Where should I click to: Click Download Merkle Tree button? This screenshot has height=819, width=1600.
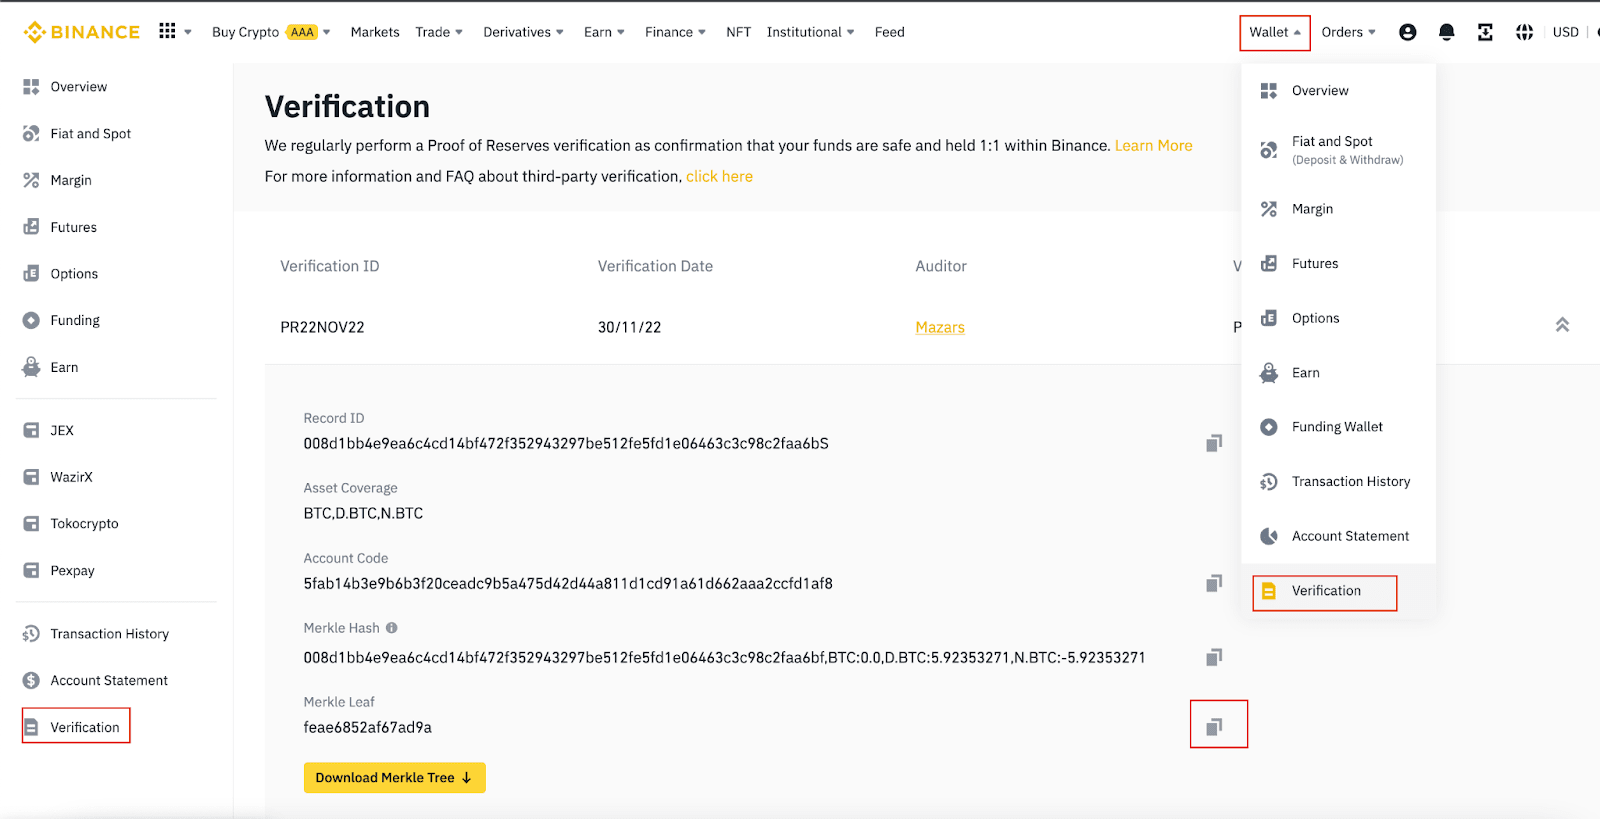(x=394, y=778)
